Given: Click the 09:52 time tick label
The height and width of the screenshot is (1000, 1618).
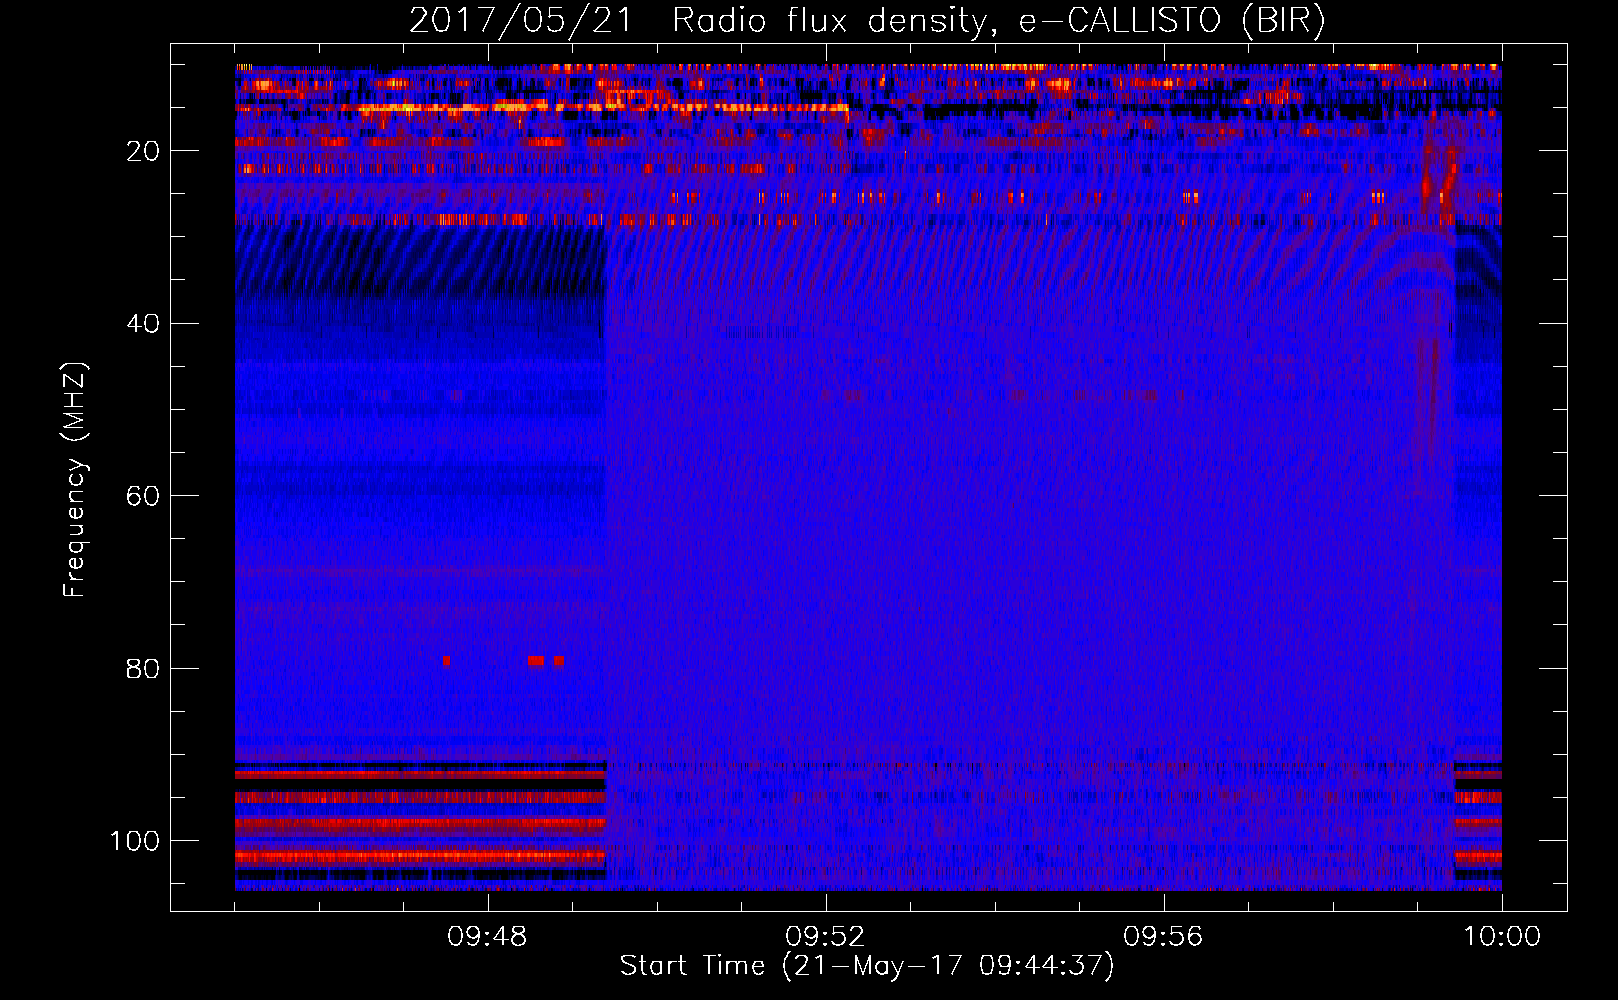Looking at the screenshot, I should [x=825, y=937].
